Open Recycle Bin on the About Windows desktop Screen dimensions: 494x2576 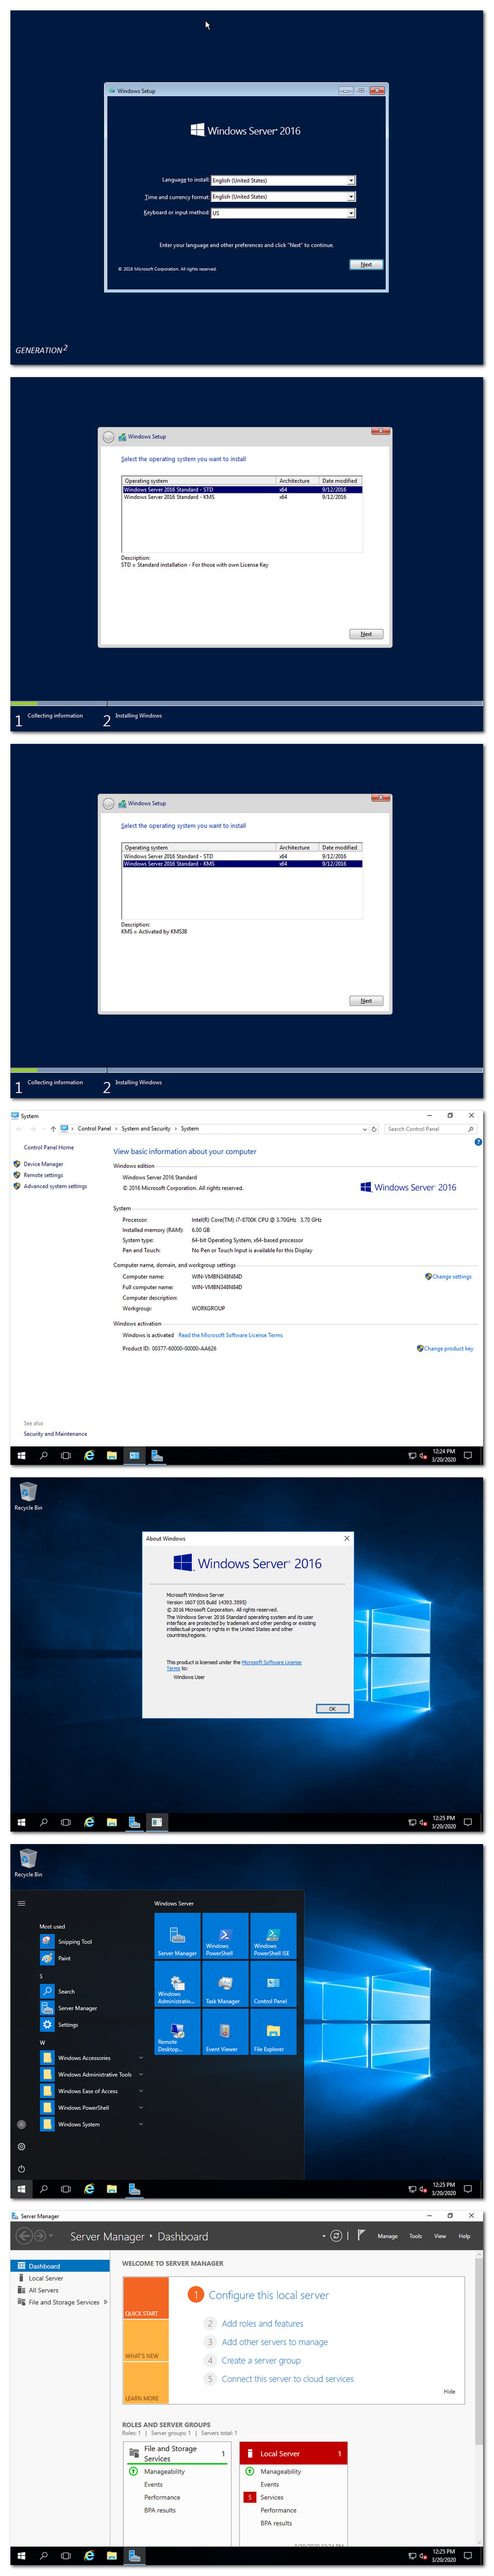tap(28, 1496)
